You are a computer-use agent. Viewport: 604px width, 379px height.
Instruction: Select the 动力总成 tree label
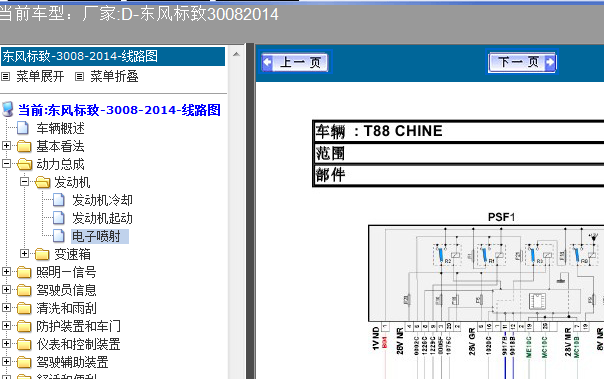[x=60, y=164]
